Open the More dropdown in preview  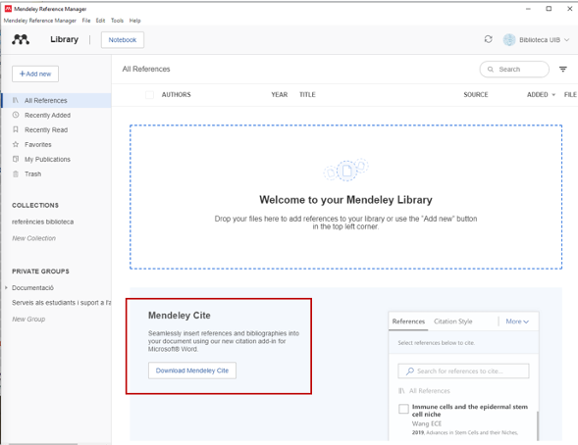point(517,321)
